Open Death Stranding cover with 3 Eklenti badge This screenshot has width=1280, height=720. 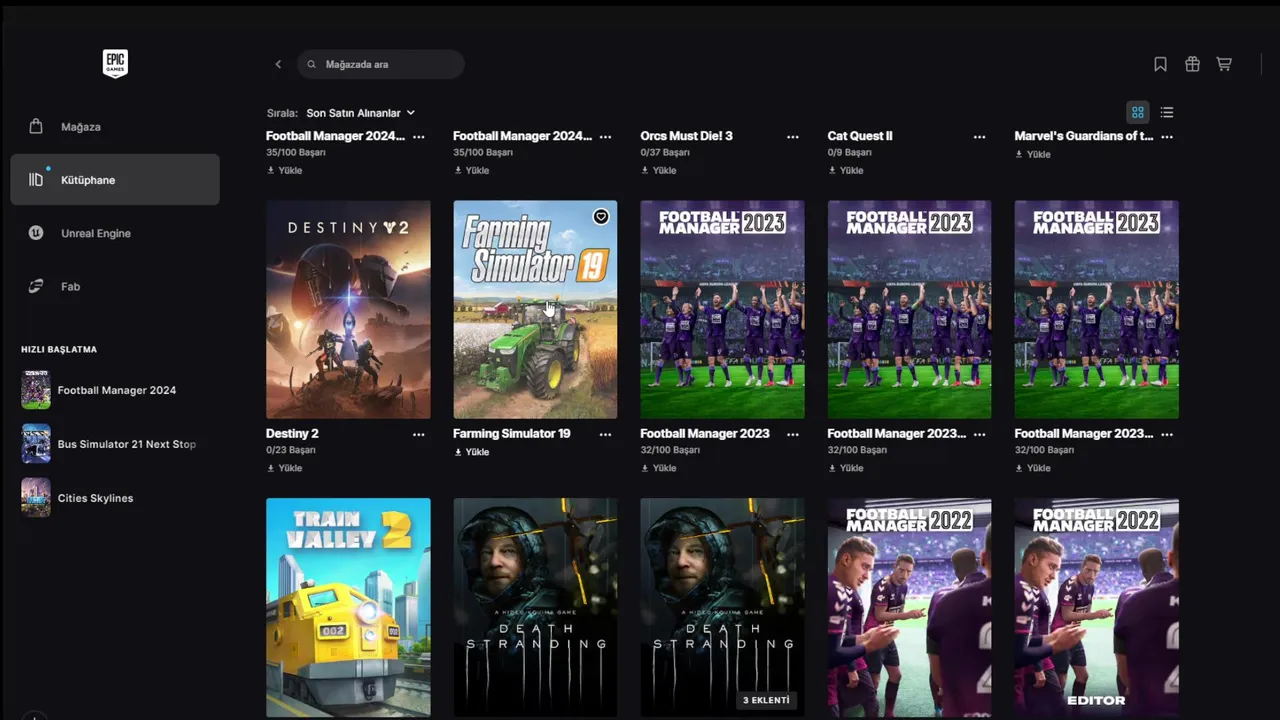pos(722,607)
